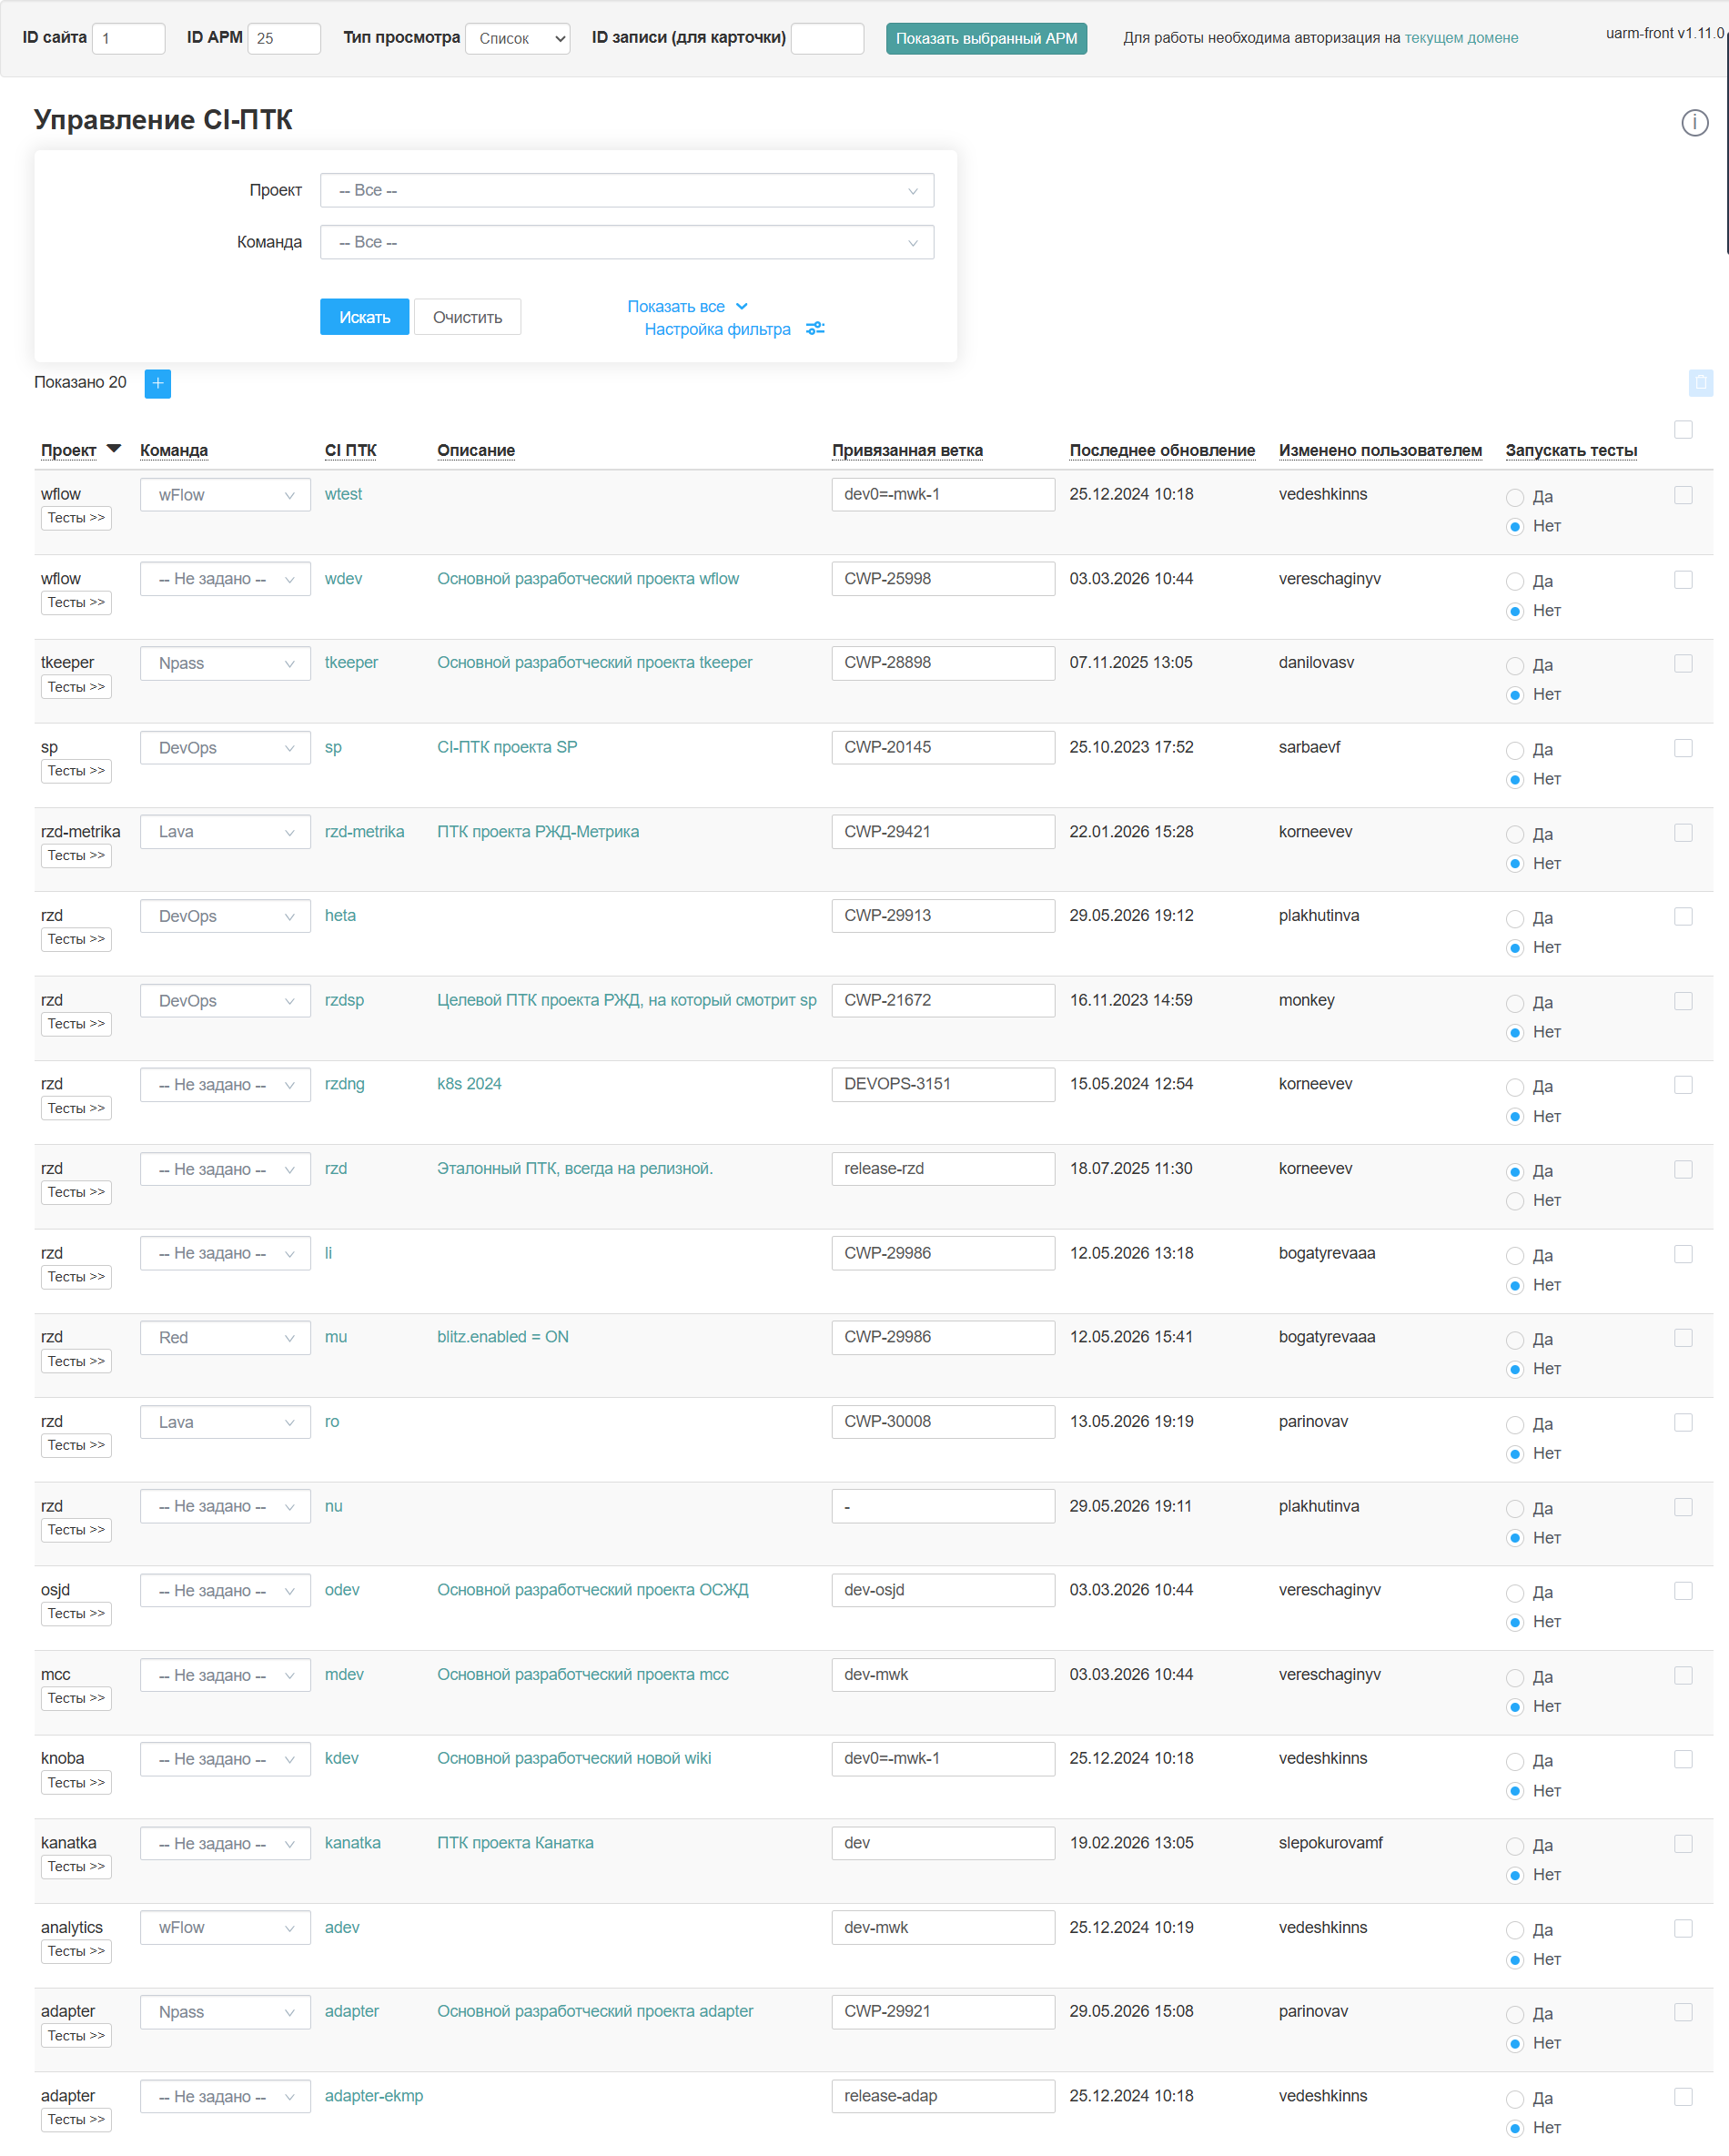Click the branch field containing CWP-25998
This screenshot has width=1729, height=2156.
tap(943, 579)
